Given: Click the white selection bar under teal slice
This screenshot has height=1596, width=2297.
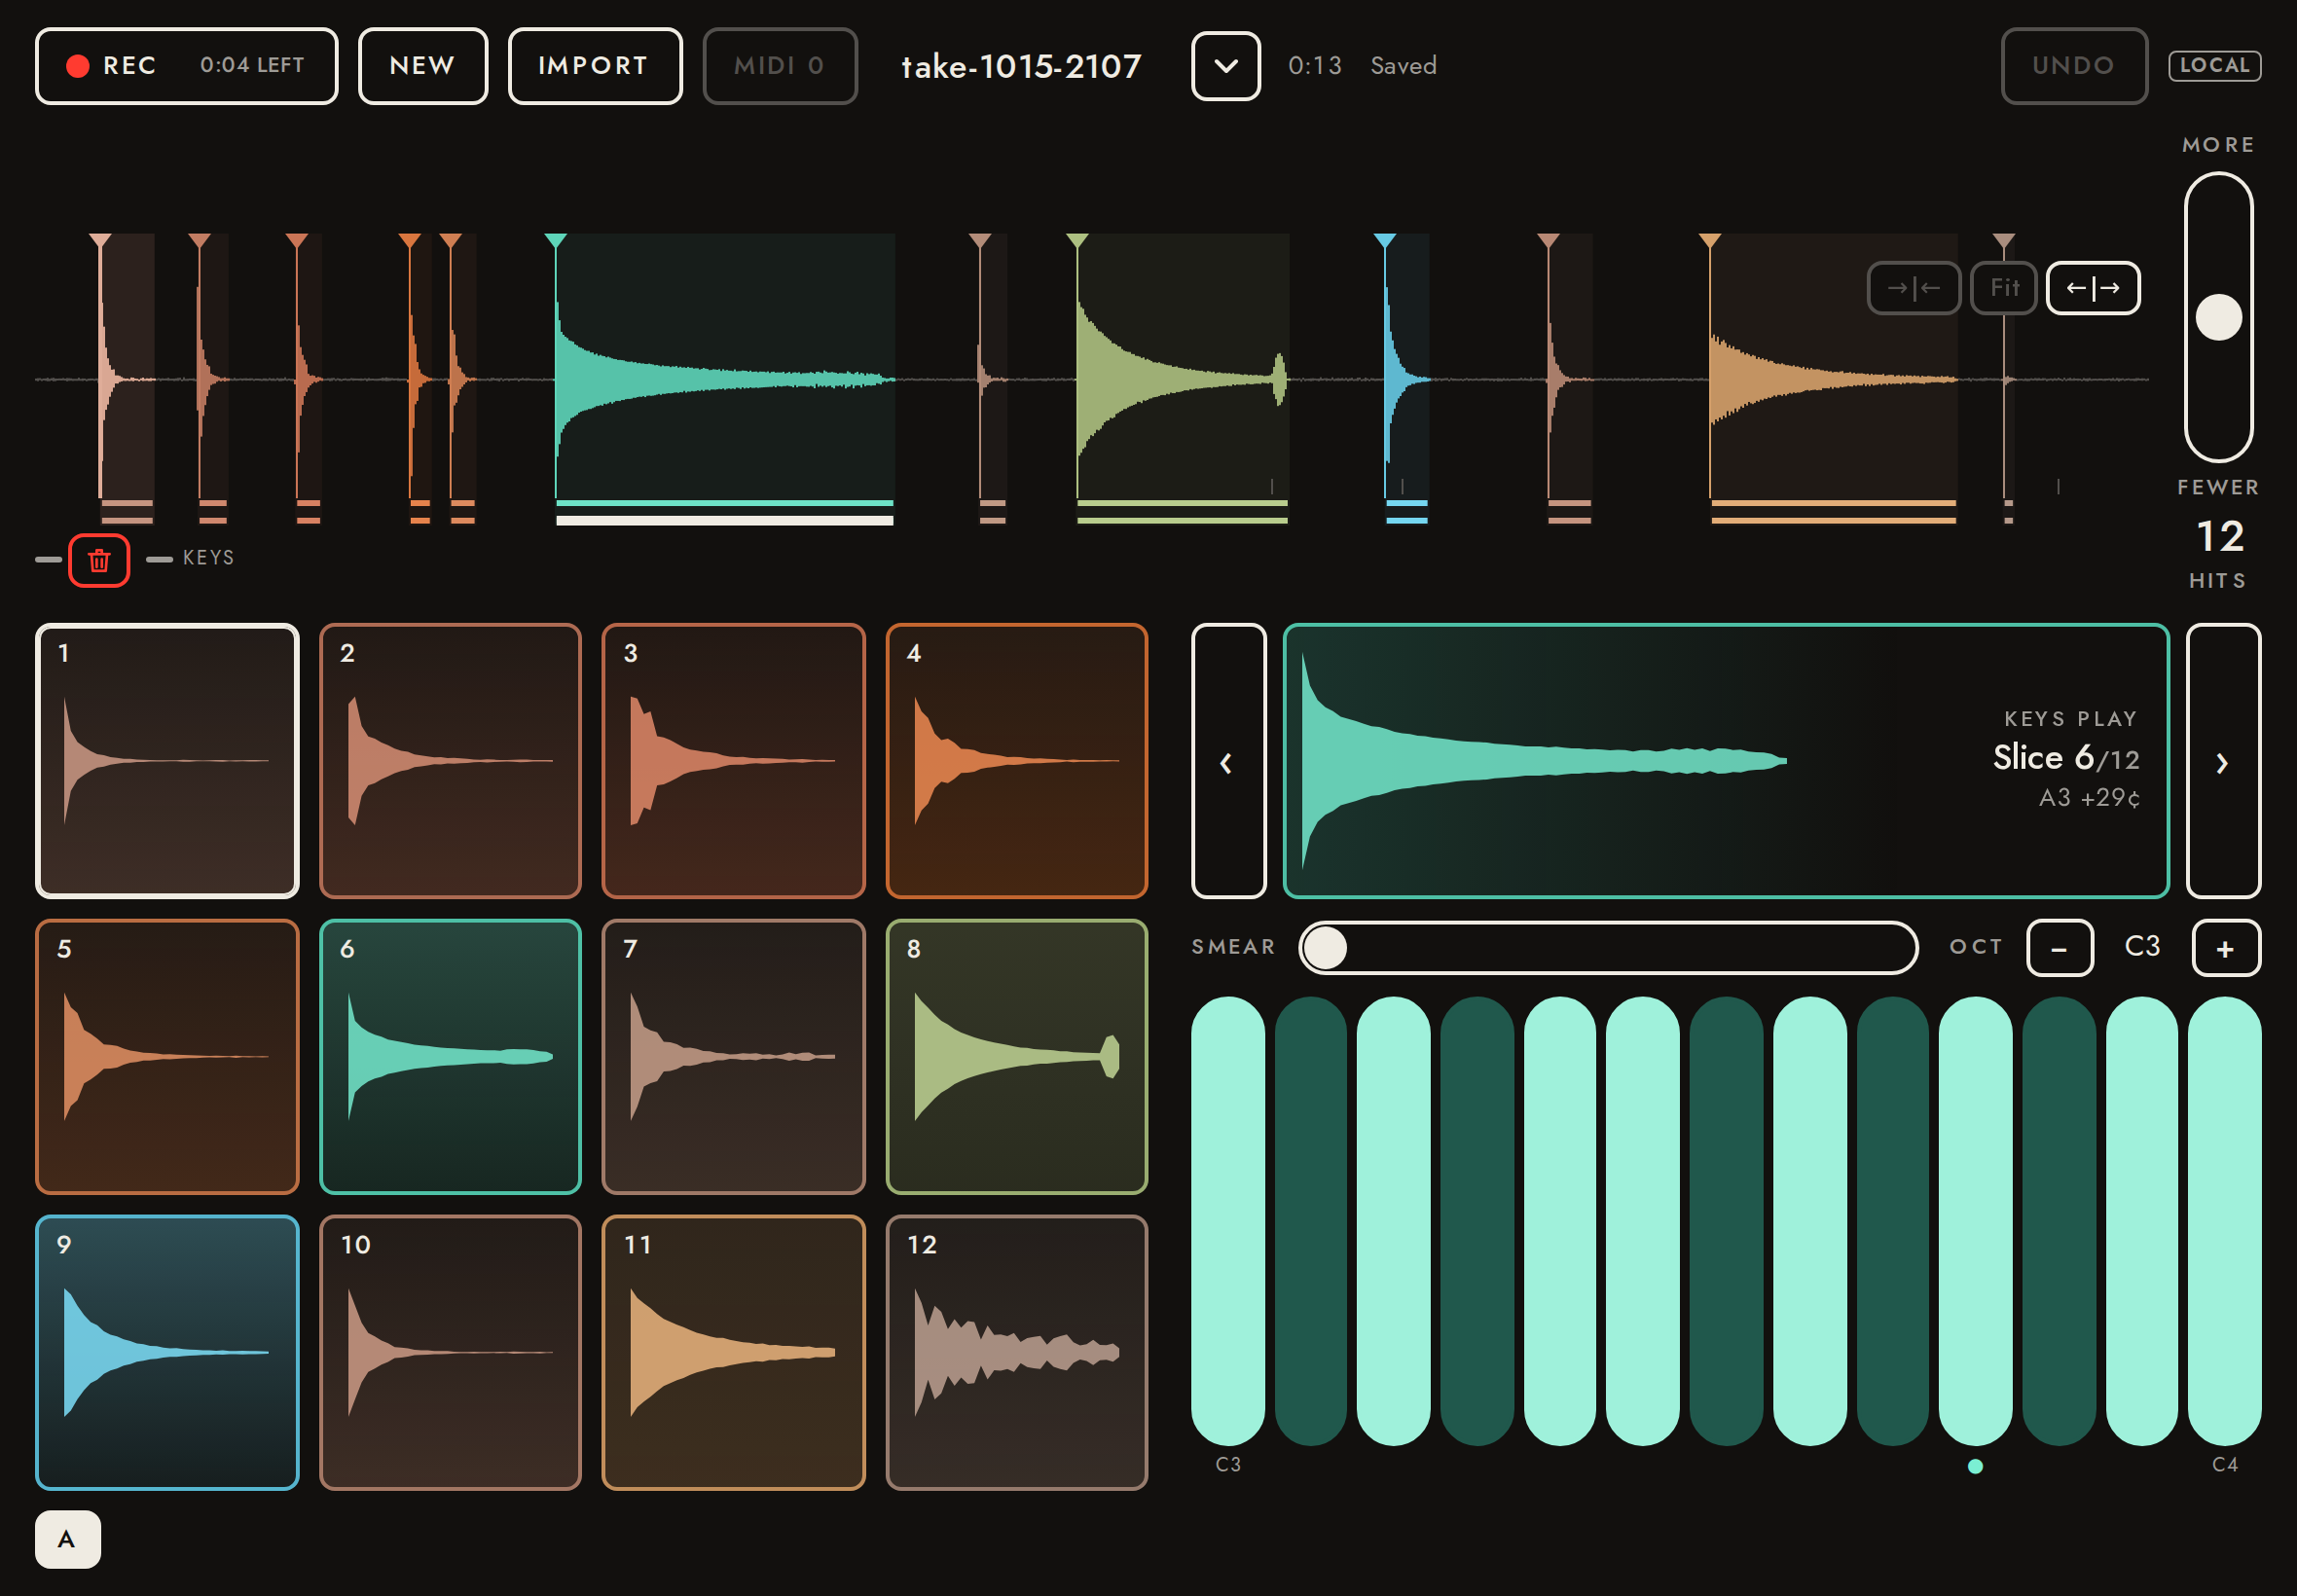Looking at the screenshot, I should coord(724,520).
